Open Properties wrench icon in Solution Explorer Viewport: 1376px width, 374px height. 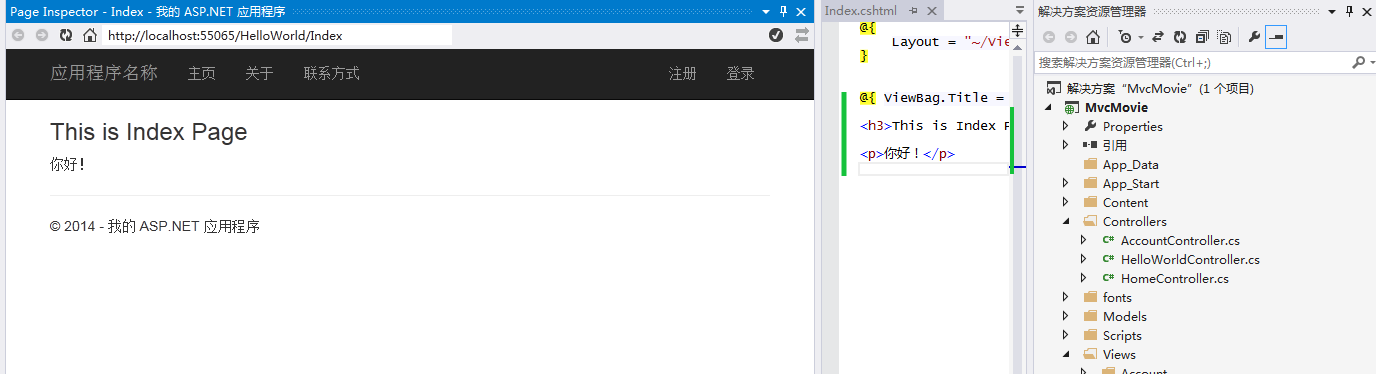[x=1255, y=37]
